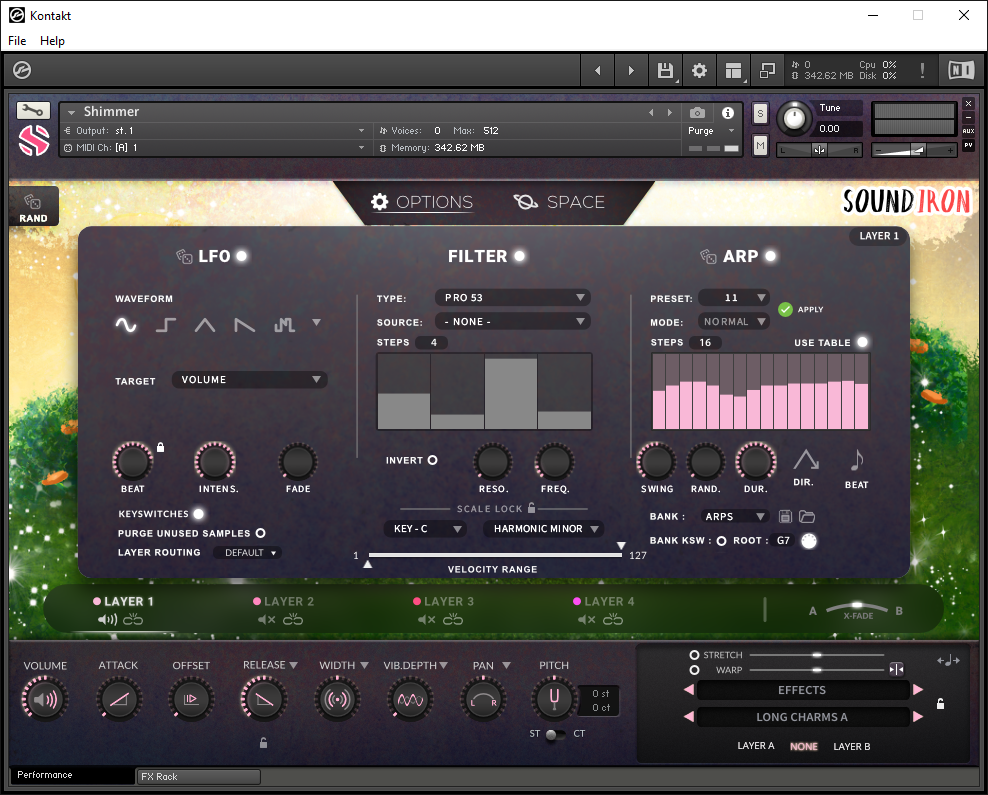Select the sawtooth LFO waveform

244,325
